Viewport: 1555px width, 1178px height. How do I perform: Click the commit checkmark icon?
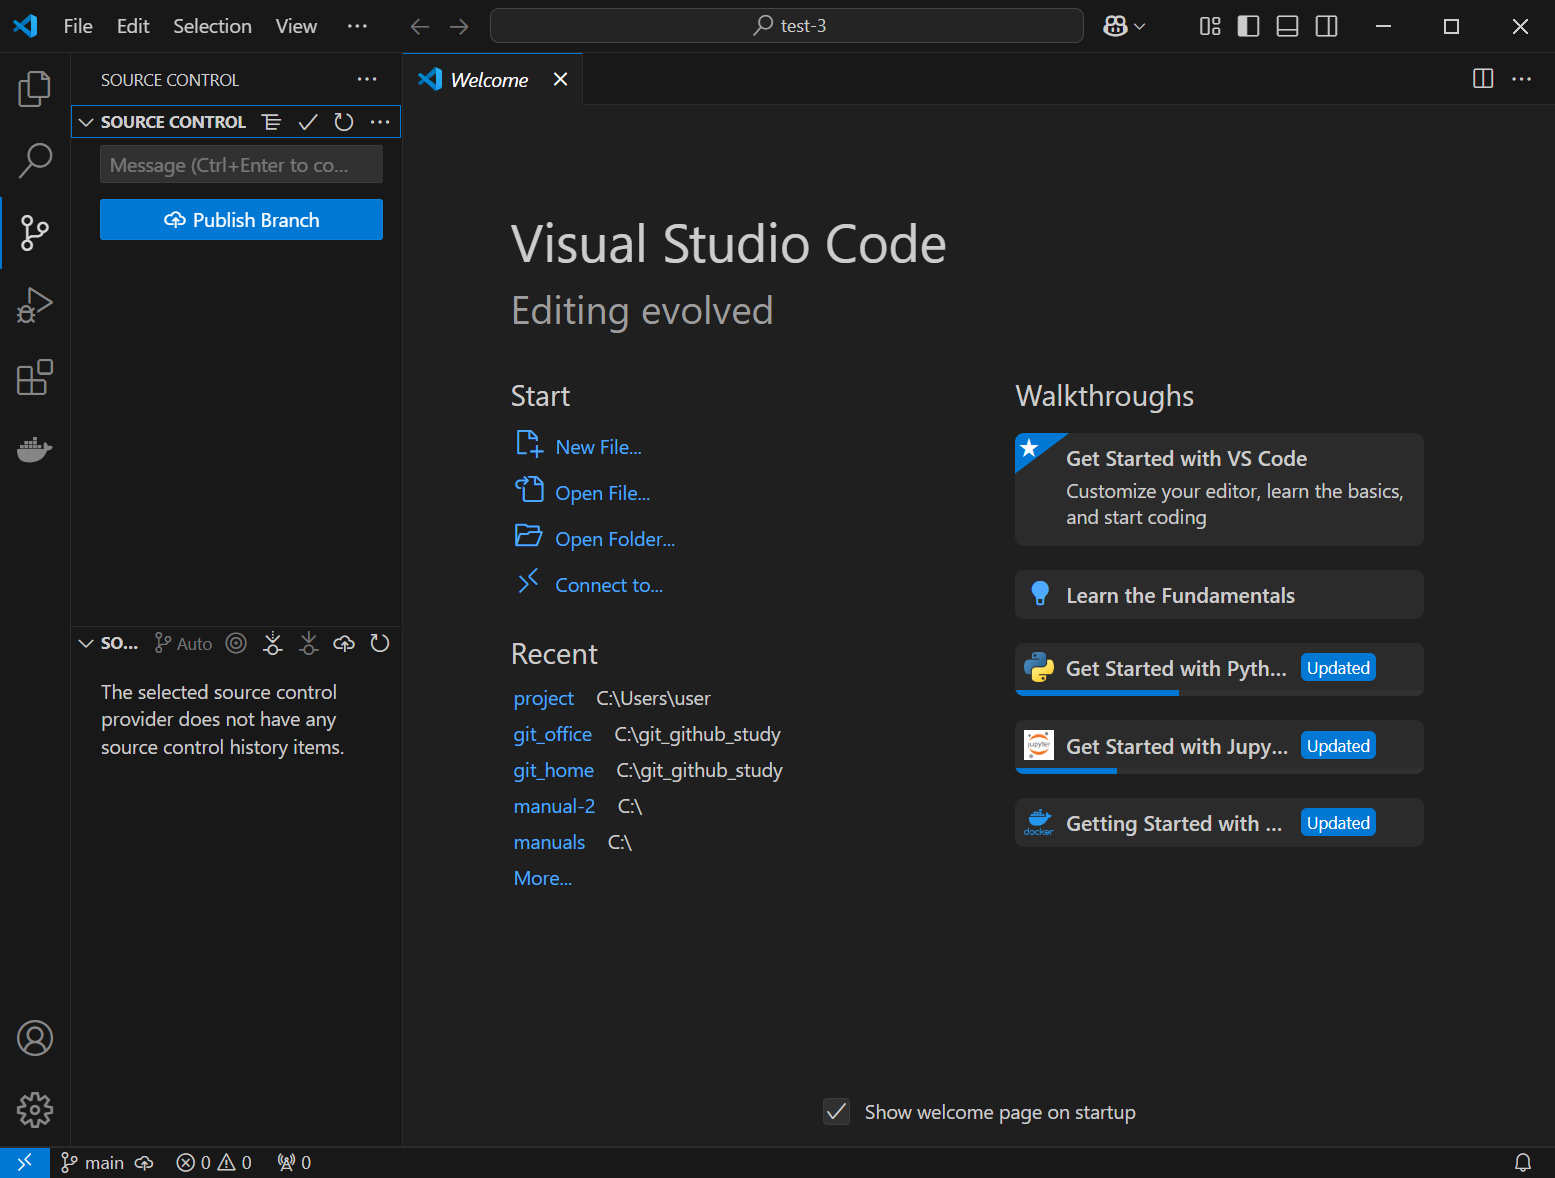tap(308, 122)
